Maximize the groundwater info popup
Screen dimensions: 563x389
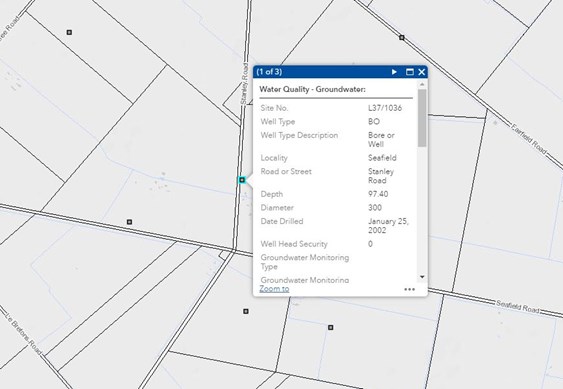pyautogui.click(x=410, y=72)
